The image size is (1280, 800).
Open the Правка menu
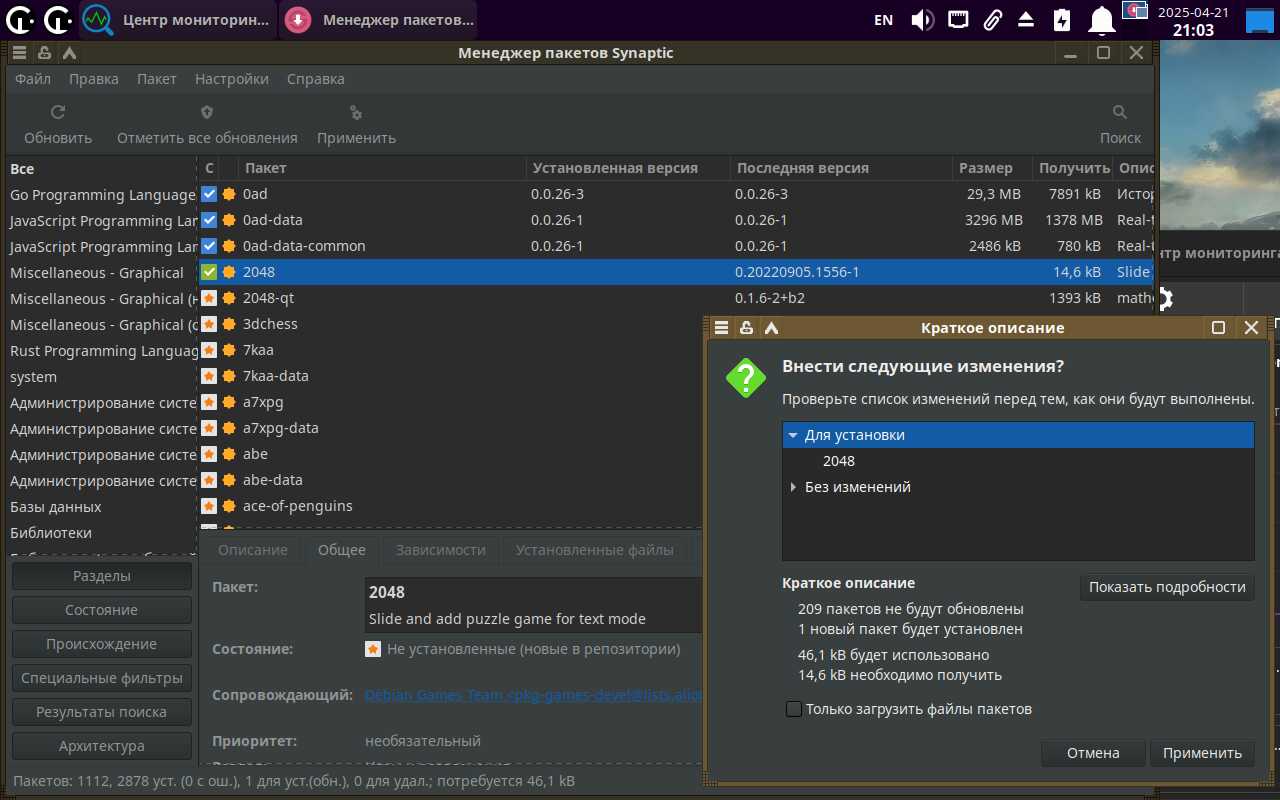pos(94,79)
